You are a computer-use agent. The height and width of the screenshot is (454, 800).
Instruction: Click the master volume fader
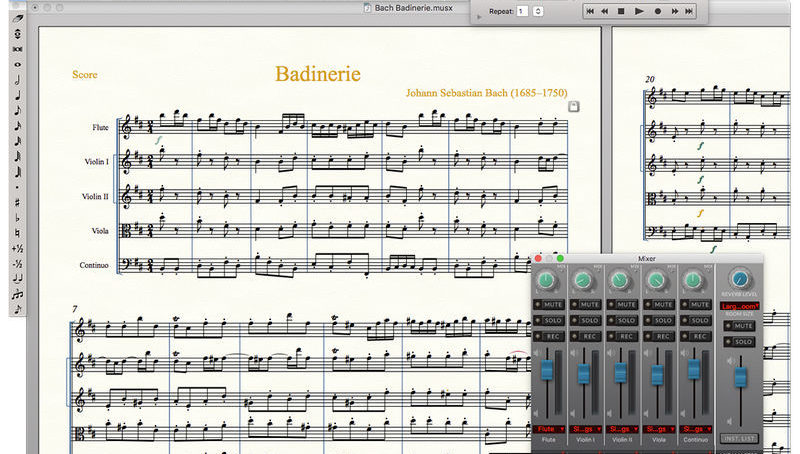click(740, 377)
